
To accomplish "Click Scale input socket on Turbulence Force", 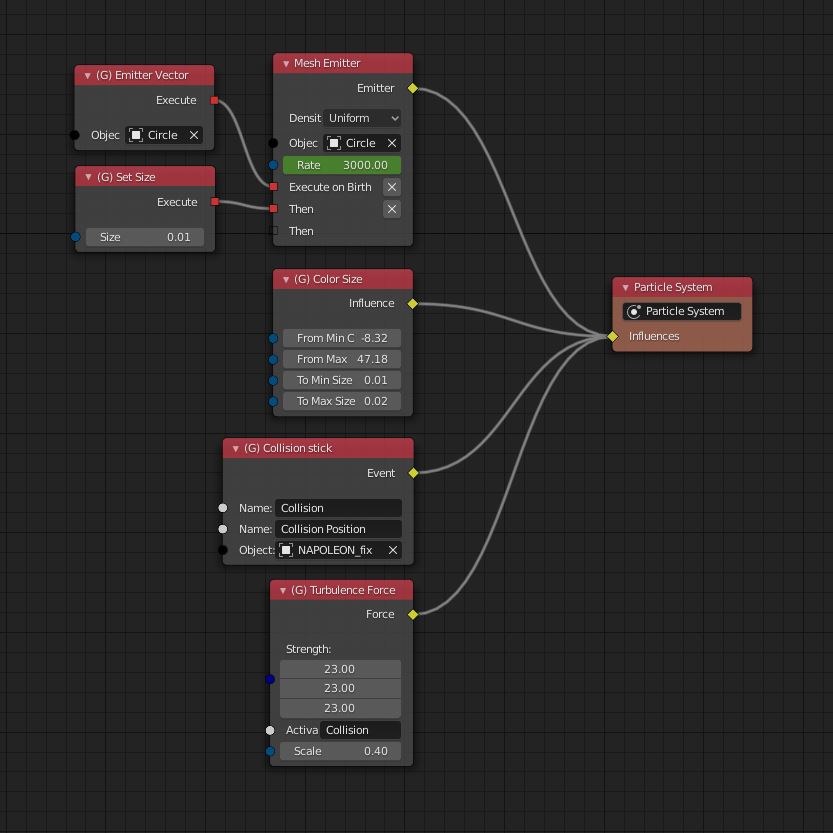I will click(x=270, y=751).
